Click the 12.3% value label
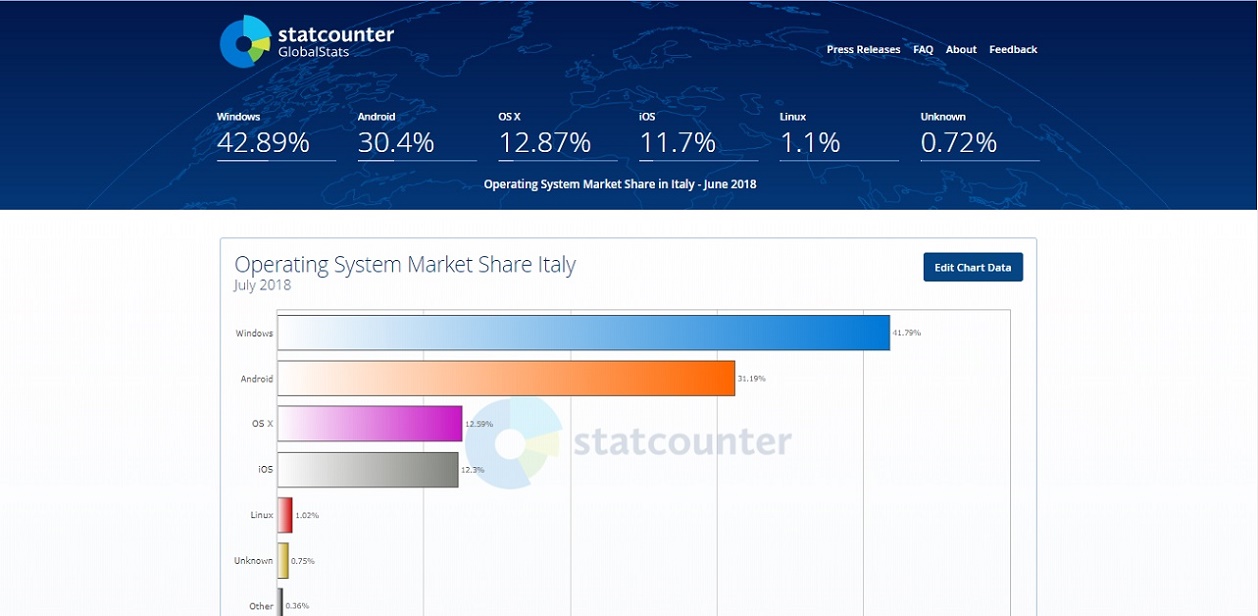 (x=473, y=470)
